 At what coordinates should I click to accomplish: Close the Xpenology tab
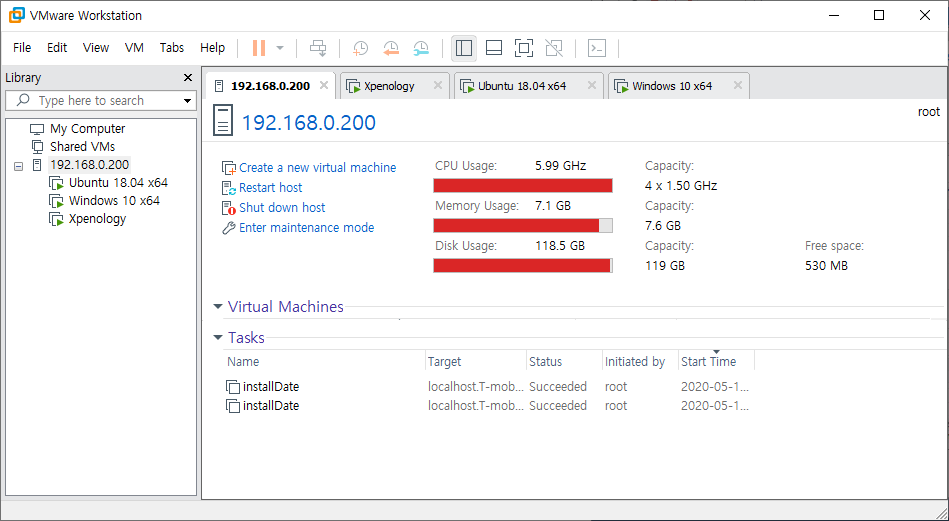tap(438, 85)
